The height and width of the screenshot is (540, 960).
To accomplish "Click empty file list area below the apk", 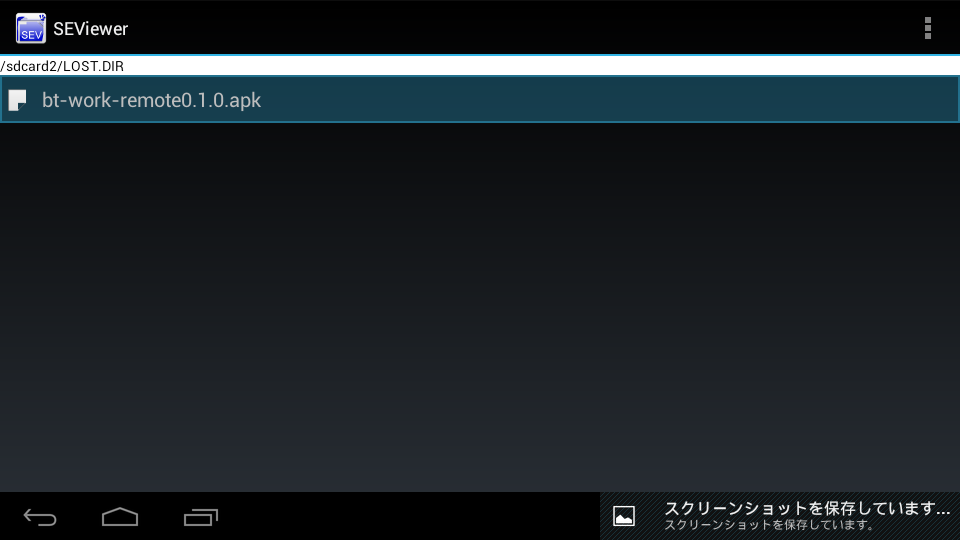I will [x=480, y=300].
